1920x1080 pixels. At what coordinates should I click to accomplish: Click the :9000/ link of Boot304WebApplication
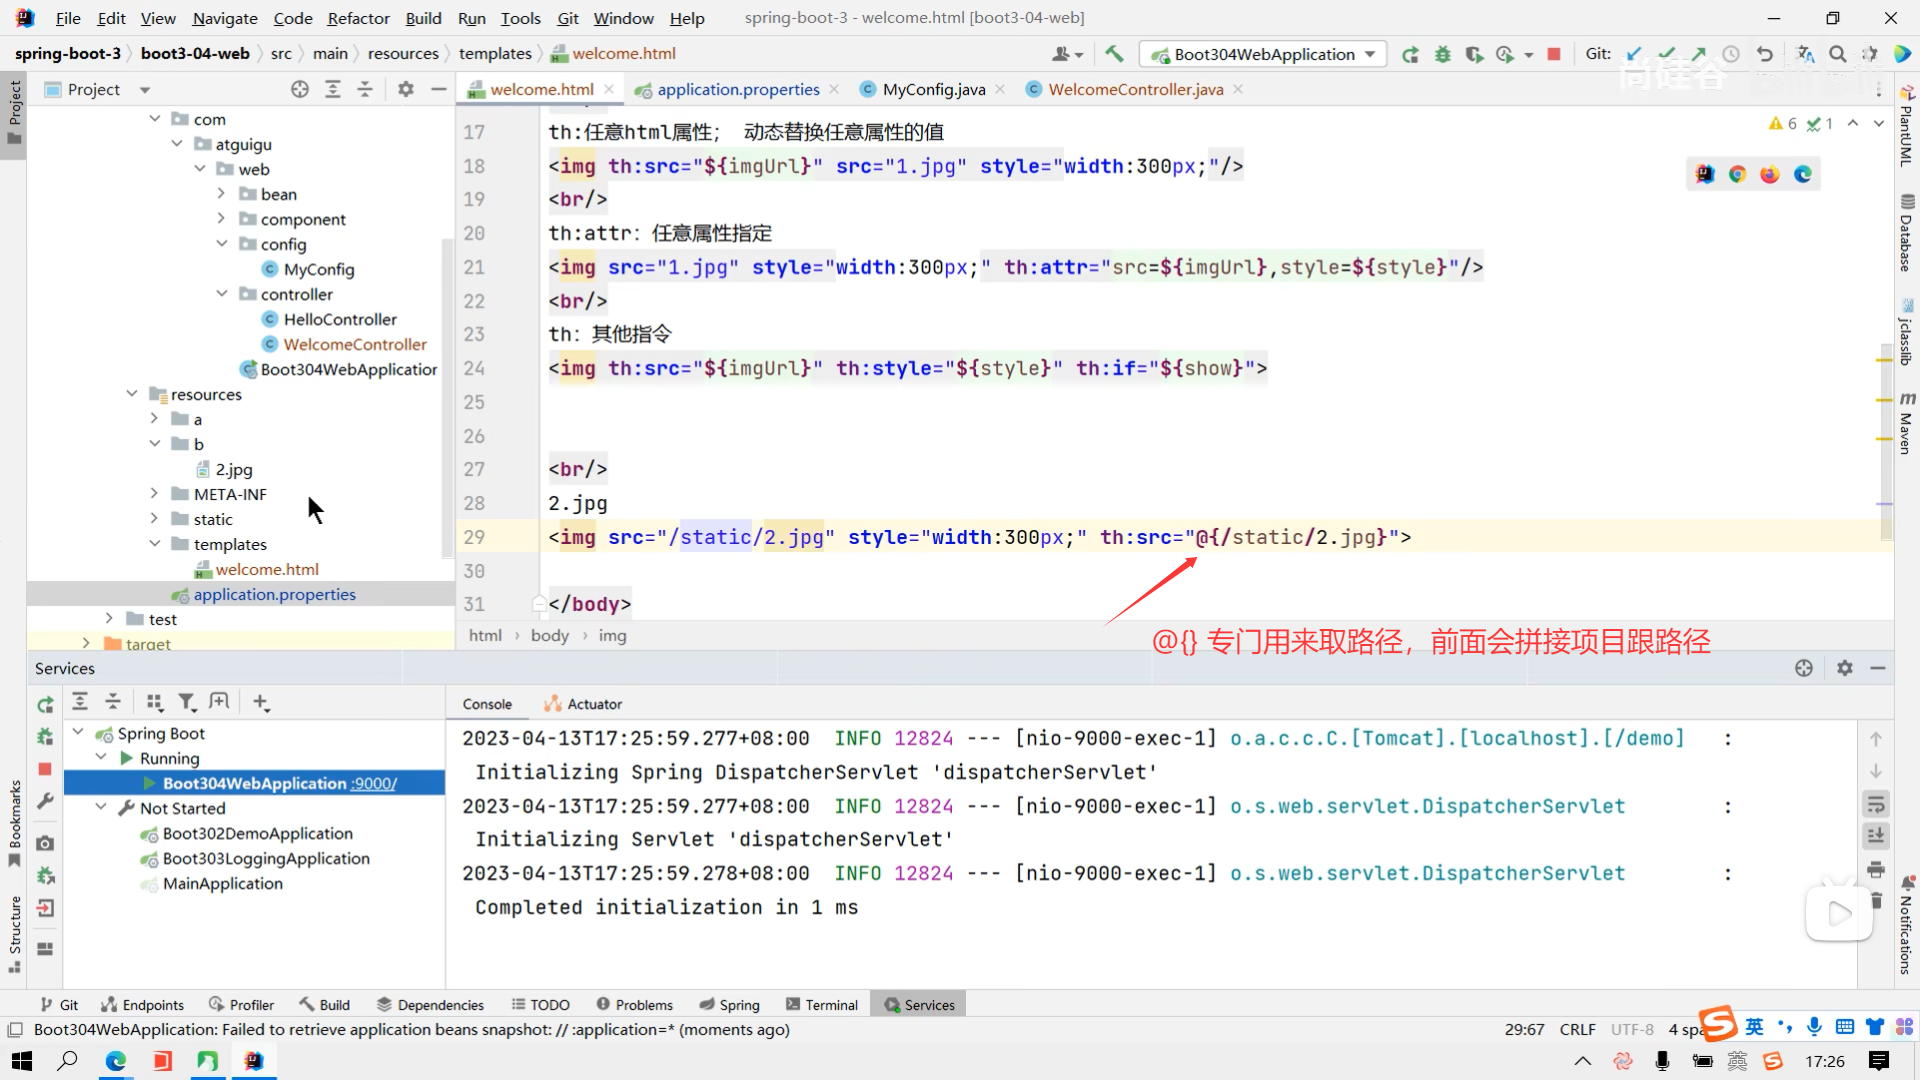pyautogui.click(x=374, y=783)
